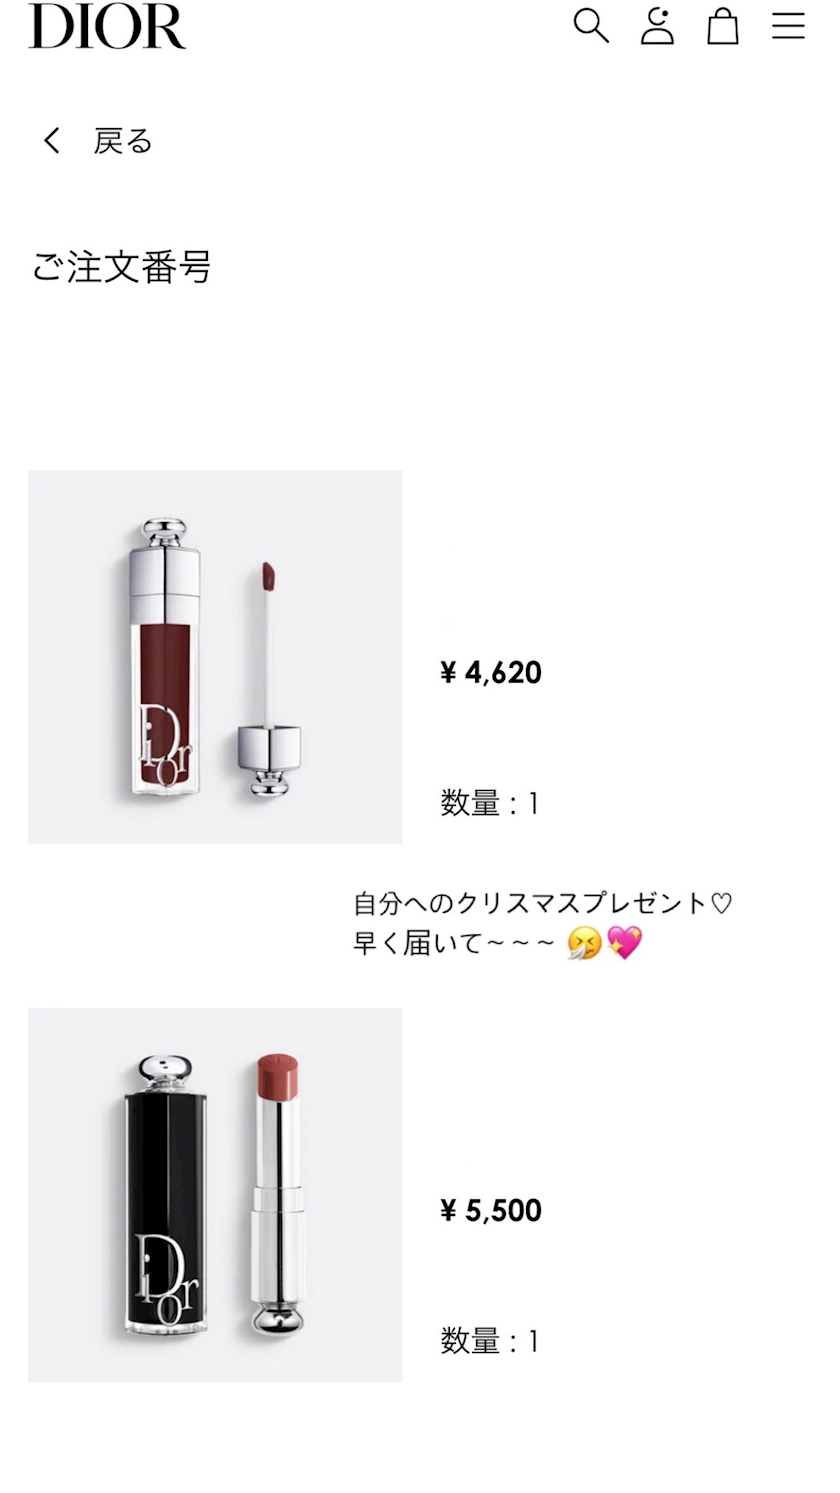Image resolution: width=840 pixels, height=1493 pixels.
Task: Click the ご注文番号 heading
Action: tap(121, 268)
